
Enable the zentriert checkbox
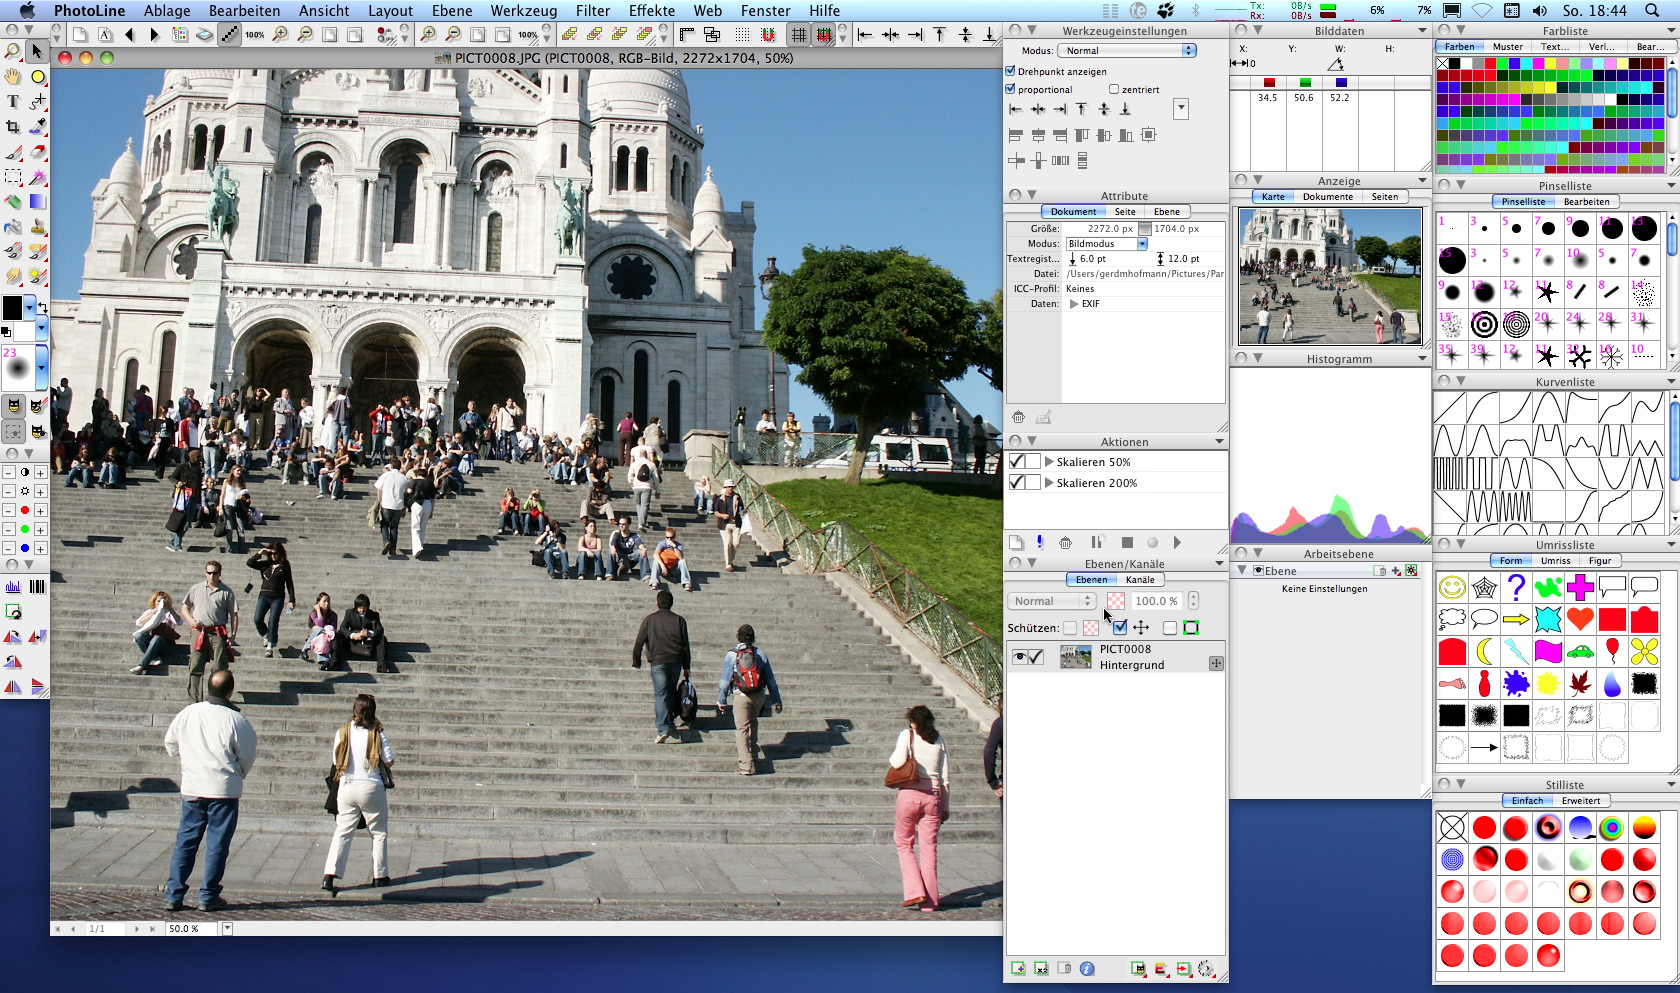(1114, 89)
